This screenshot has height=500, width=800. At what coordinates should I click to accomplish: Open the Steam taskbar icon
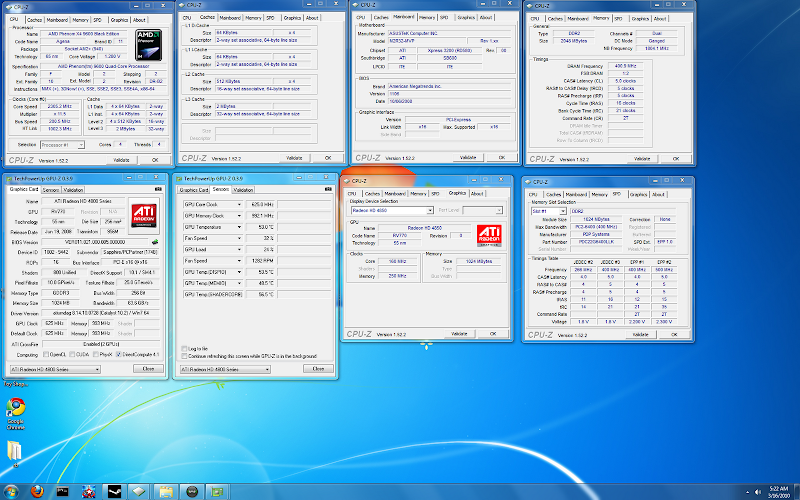113,491
